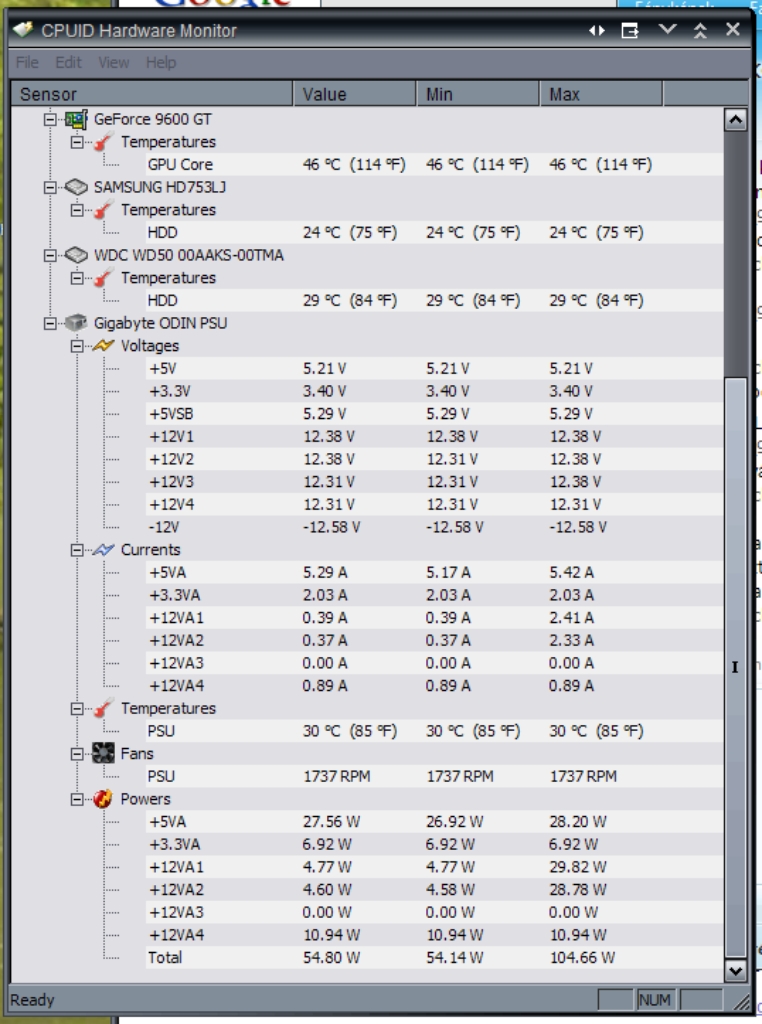
Task: Click the Fans fan icon
Action: coord(103,754)
